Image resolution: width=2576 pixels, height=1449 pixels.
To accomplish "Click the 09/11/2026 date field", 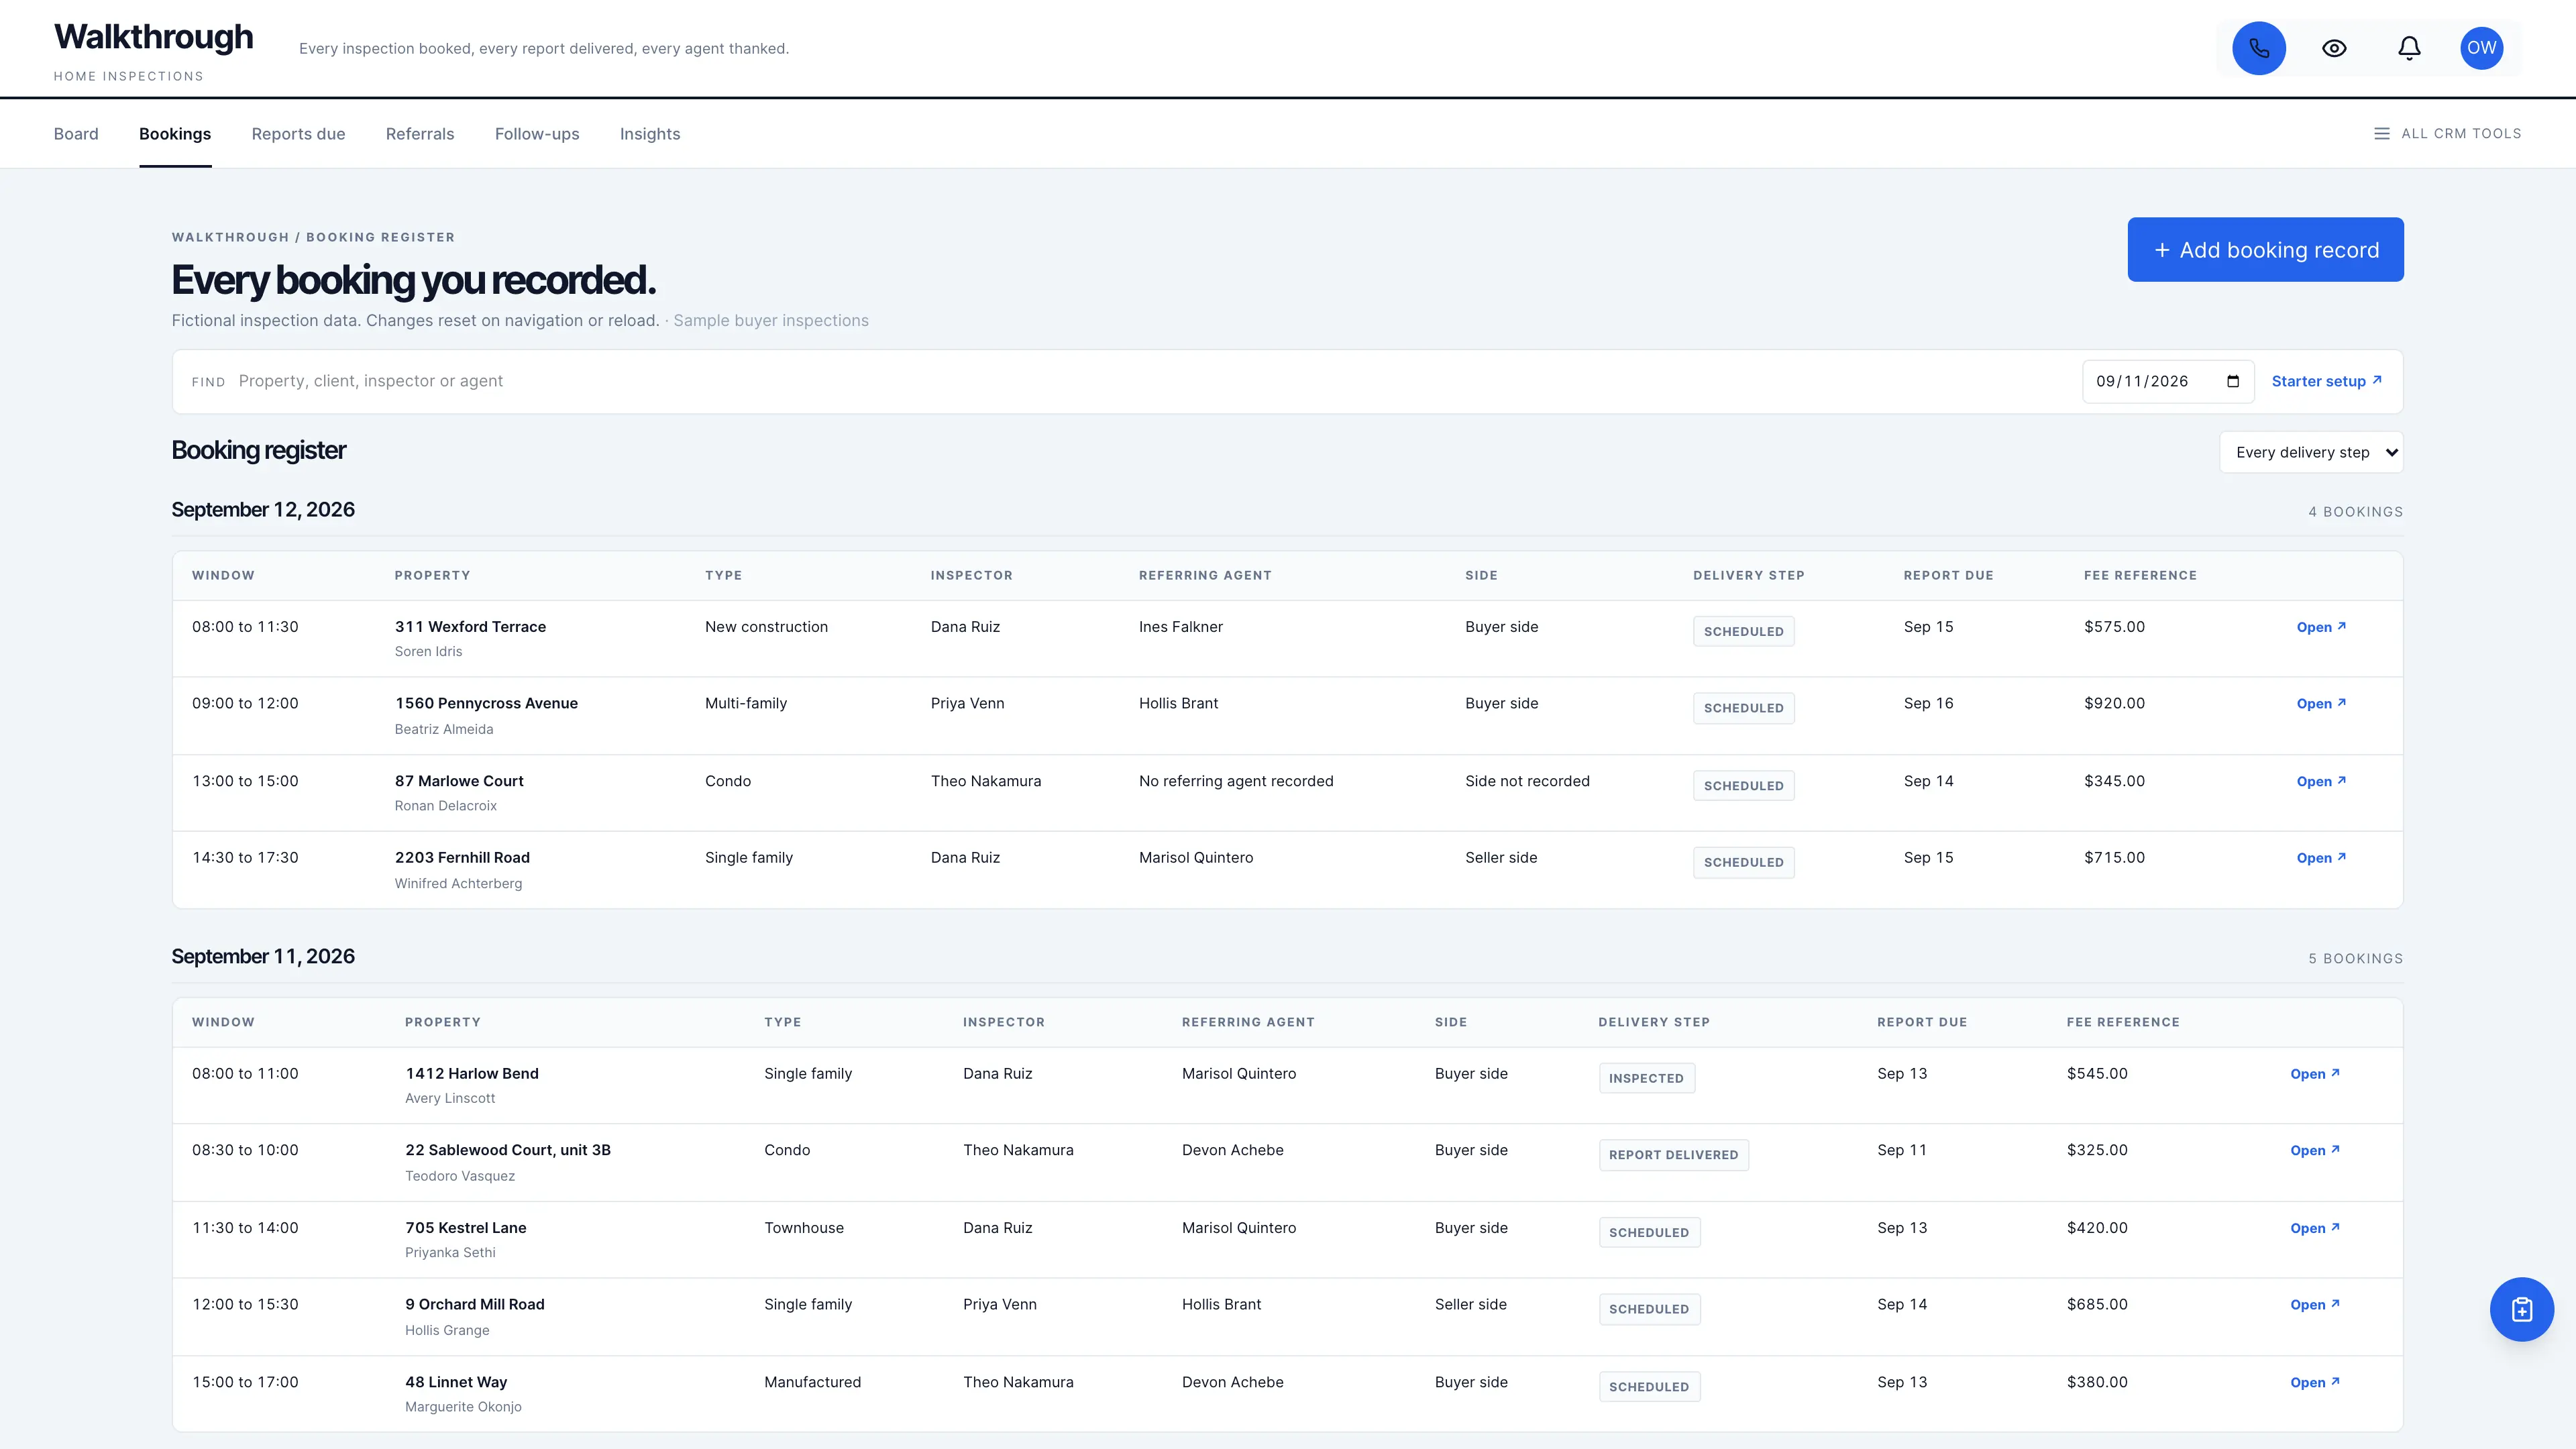I will pyautogui.click(x=2167, y=381).
